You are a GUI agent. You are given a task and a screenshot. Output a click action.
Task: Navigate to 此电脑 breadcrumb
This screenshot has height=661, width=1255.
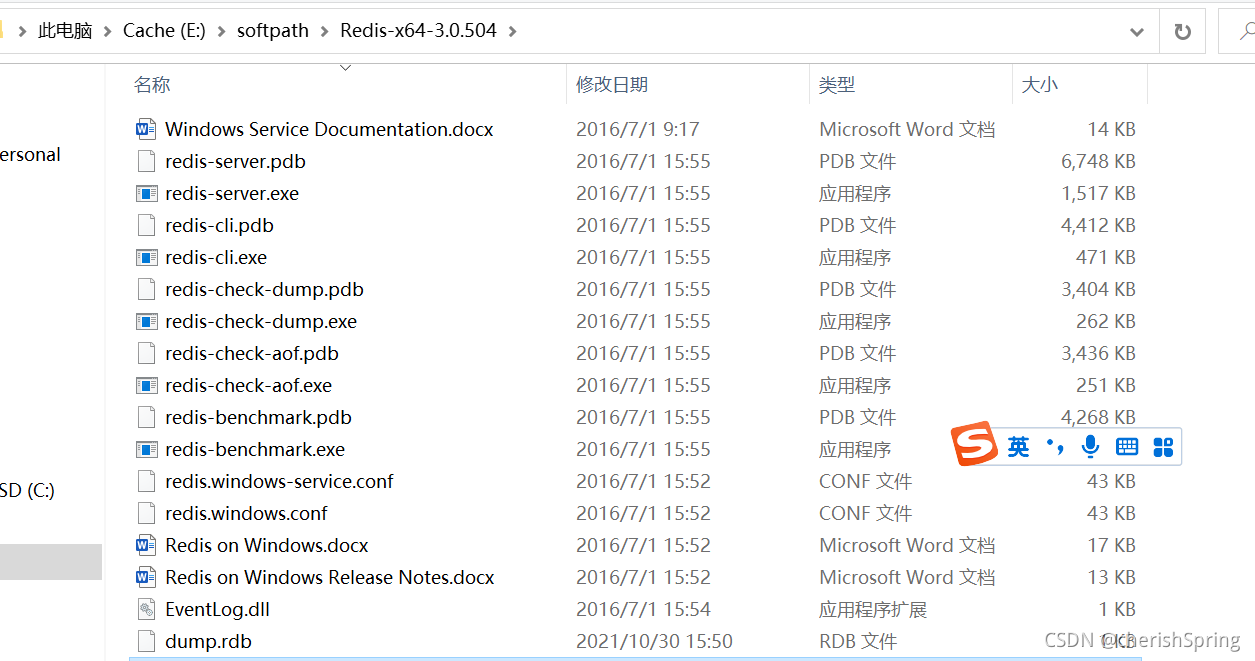click(x=65, y=31)
